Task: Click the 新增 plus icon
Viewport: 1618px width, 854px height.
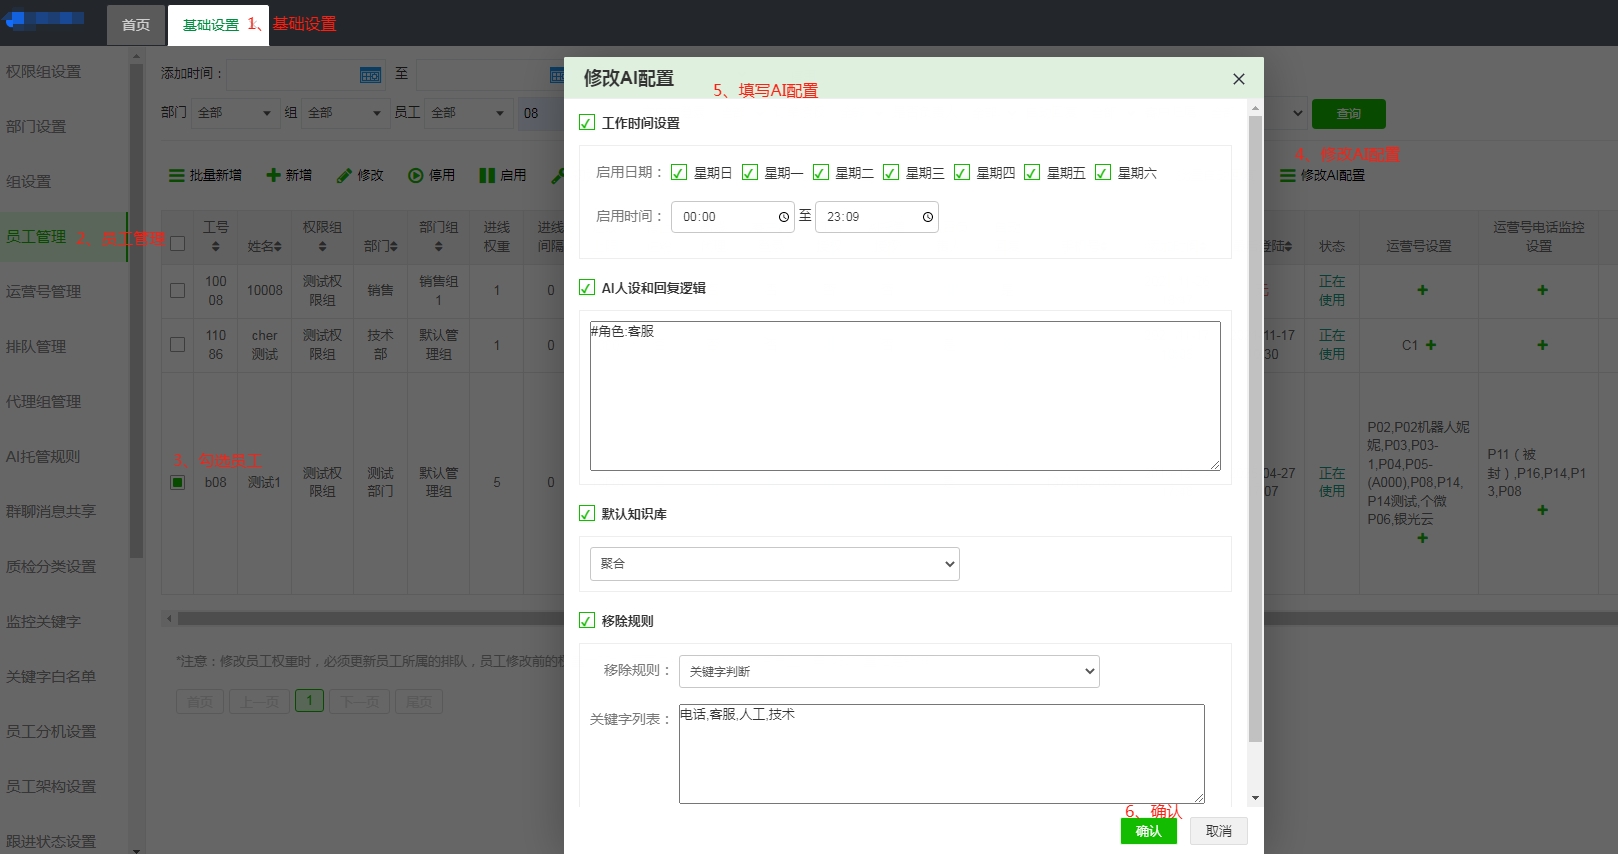Action: click(273, 175)
